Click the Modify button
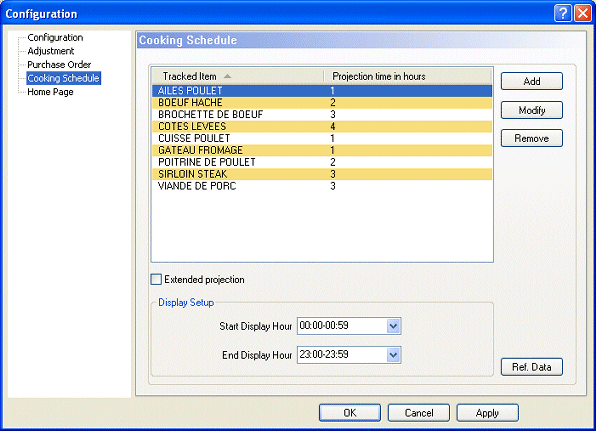 point(531,110)
